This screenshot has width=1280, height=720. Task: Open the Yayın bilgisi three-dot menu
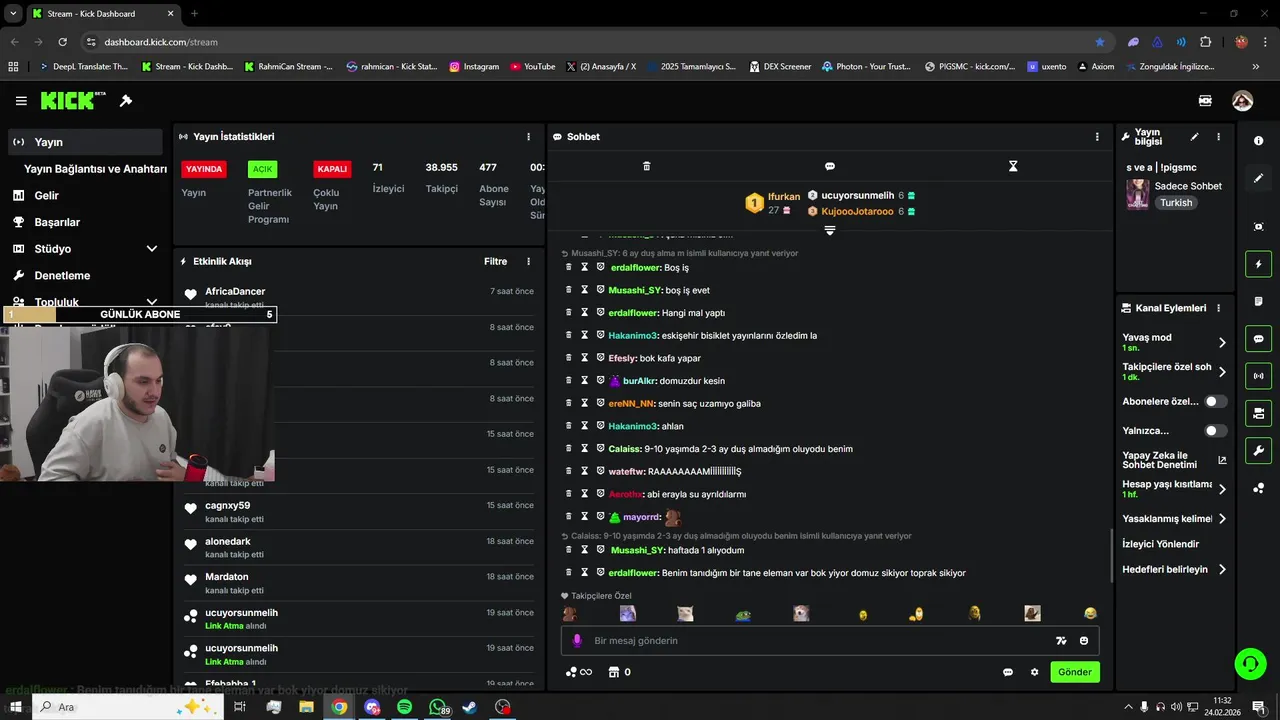click(x=1218, y=137)
